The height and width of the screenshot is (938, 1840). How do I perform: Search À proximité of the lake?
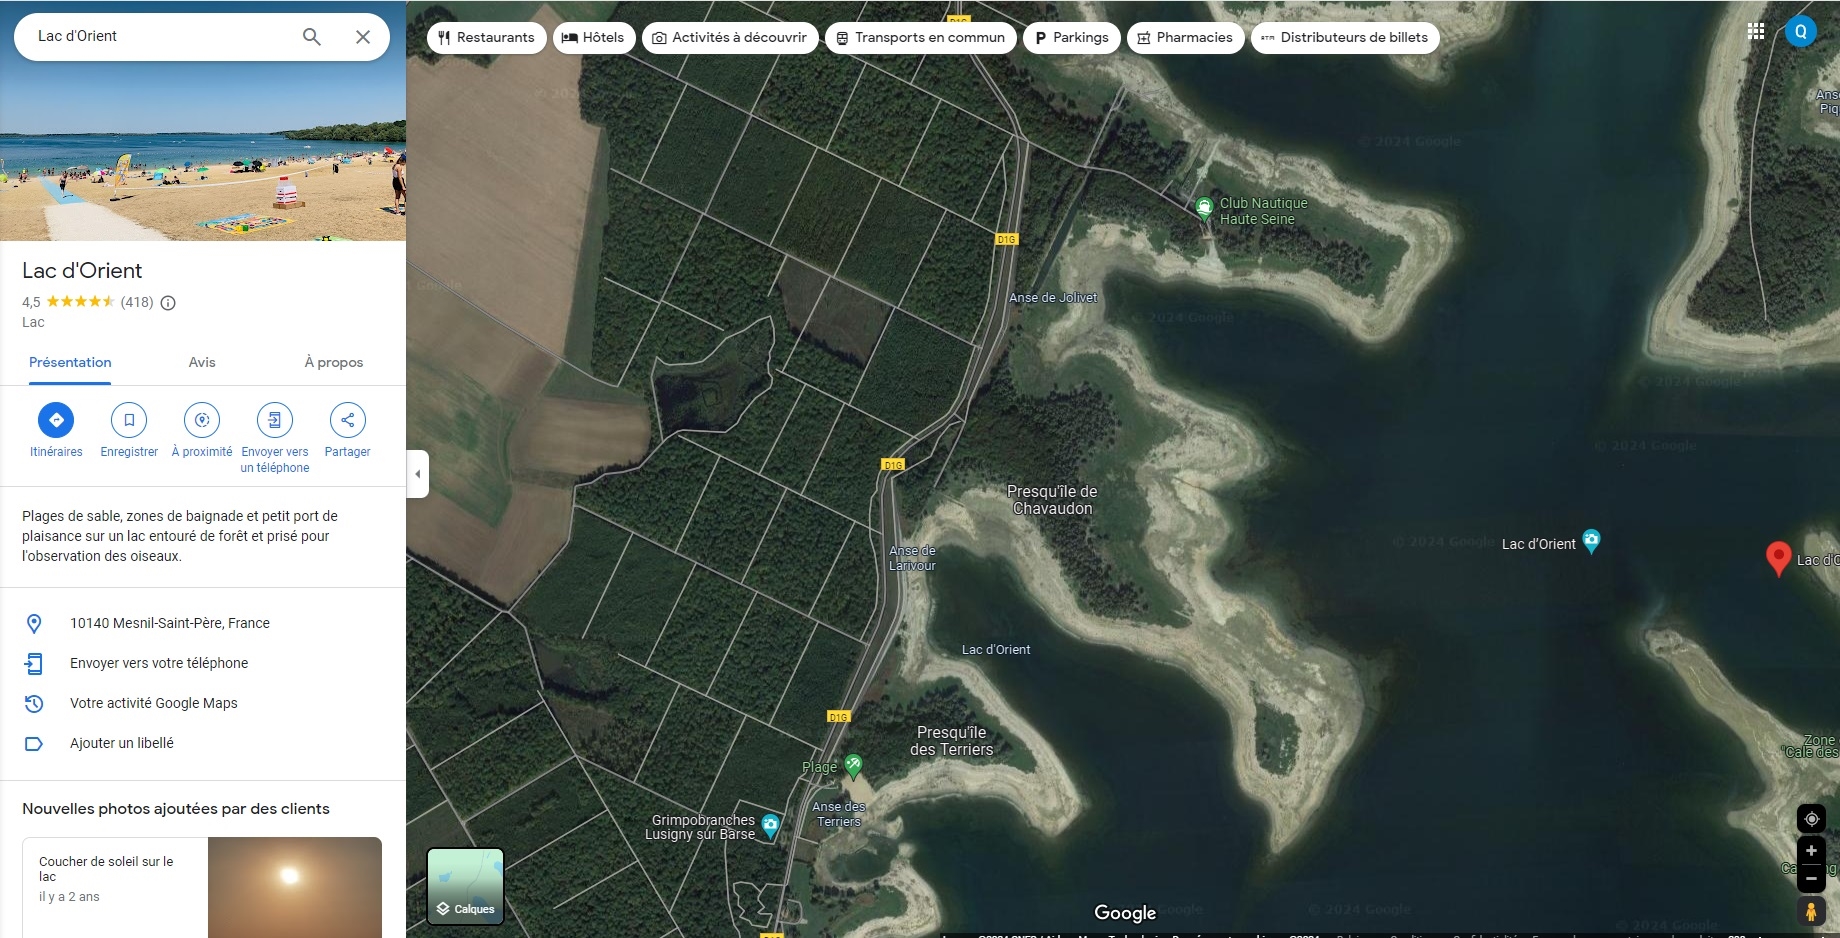202,420
